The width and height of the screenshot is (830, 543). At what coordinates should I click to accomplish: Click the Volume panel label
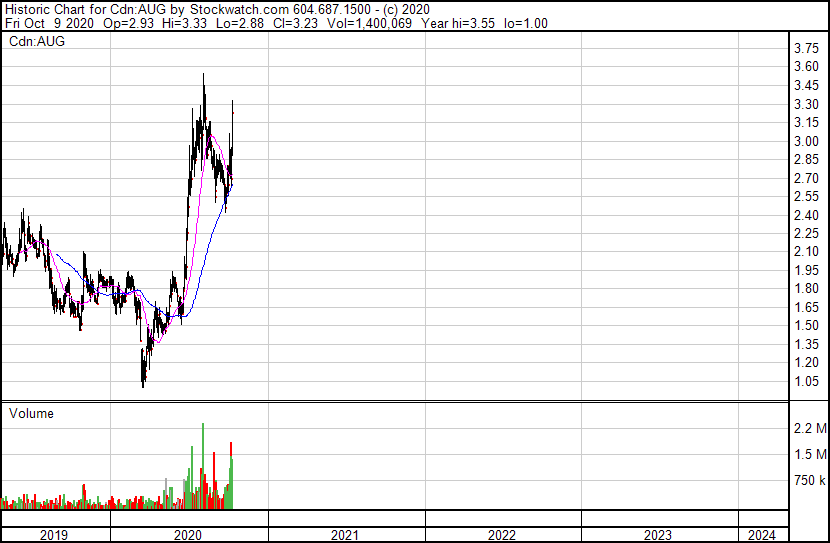31,413
